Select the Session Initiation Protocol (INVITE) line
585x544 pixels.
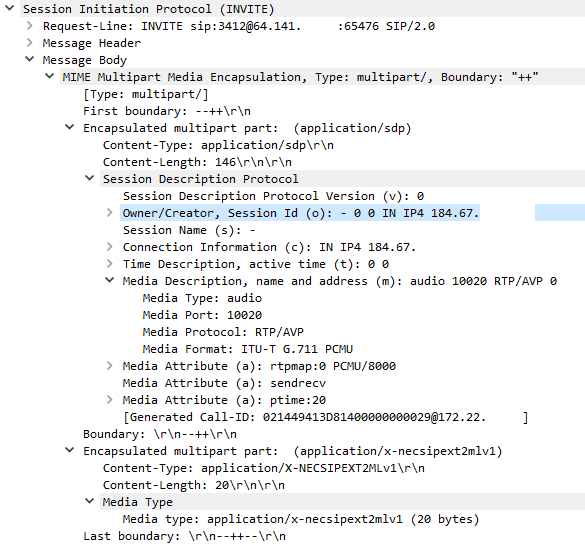[x=148, y=9]
